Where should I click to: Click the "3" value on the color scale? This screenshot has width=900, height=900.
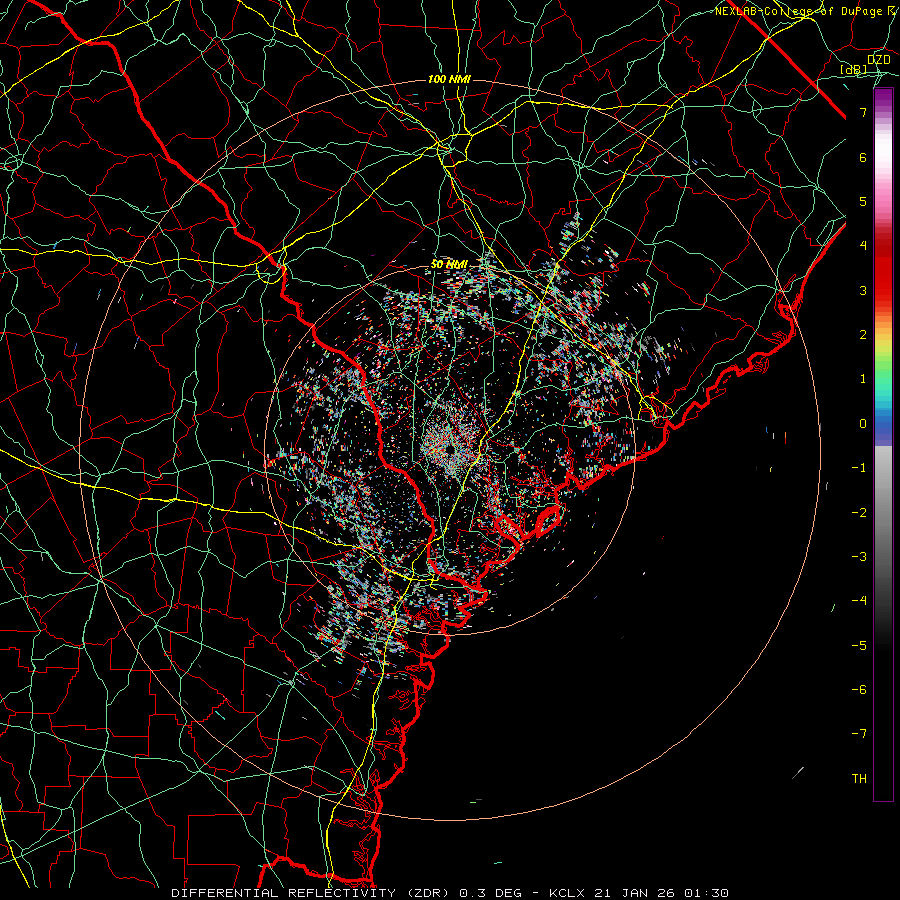[x=863, y=291]
